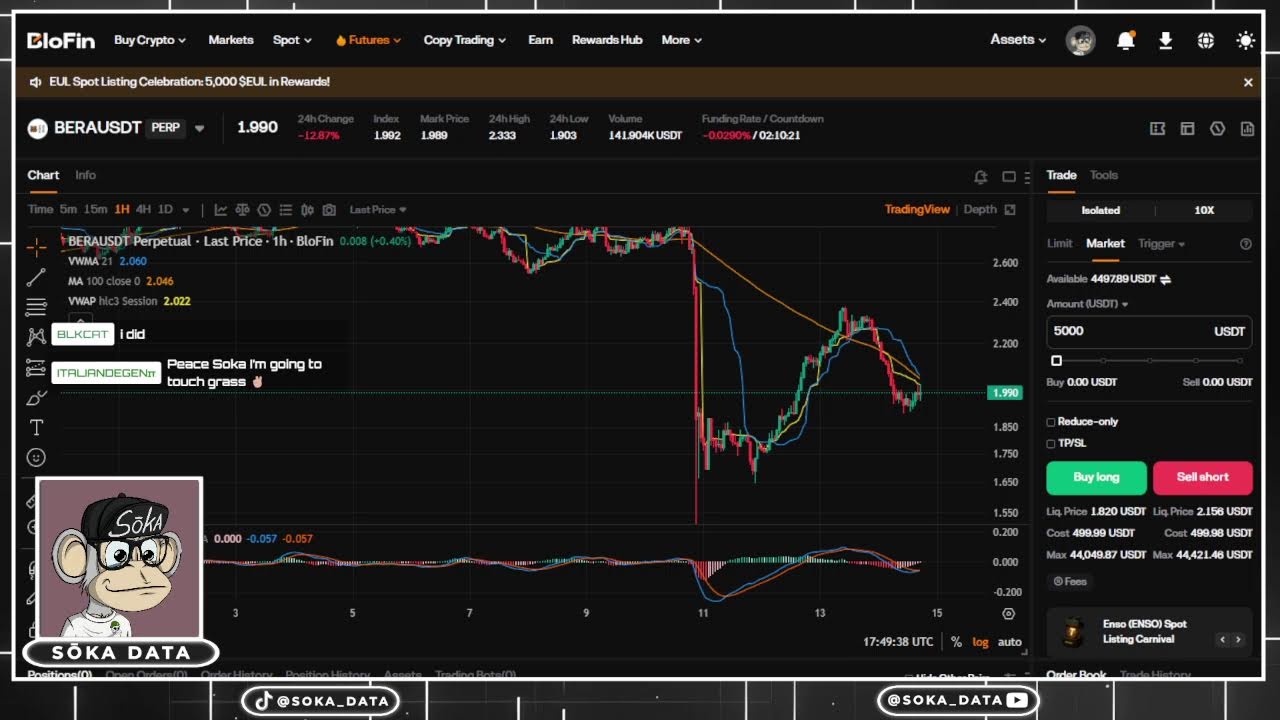Select the crosshair cursor tool
This screenshot has height=720, width=1280.
point(36,247)
